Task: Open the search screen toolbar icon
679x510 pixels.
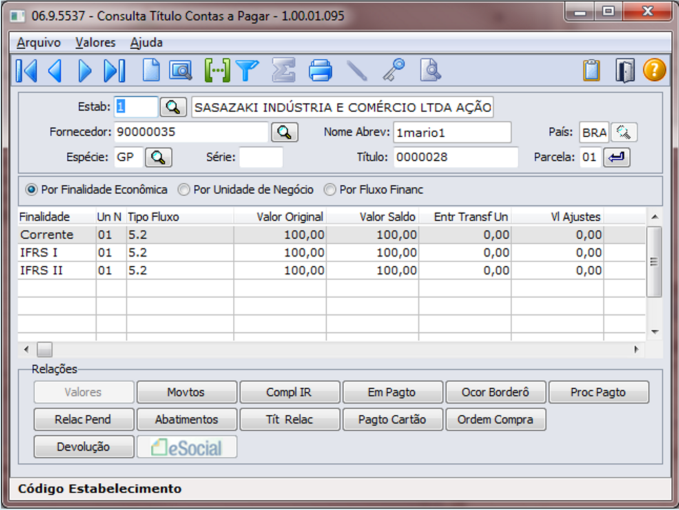Action: click(181, 70)
